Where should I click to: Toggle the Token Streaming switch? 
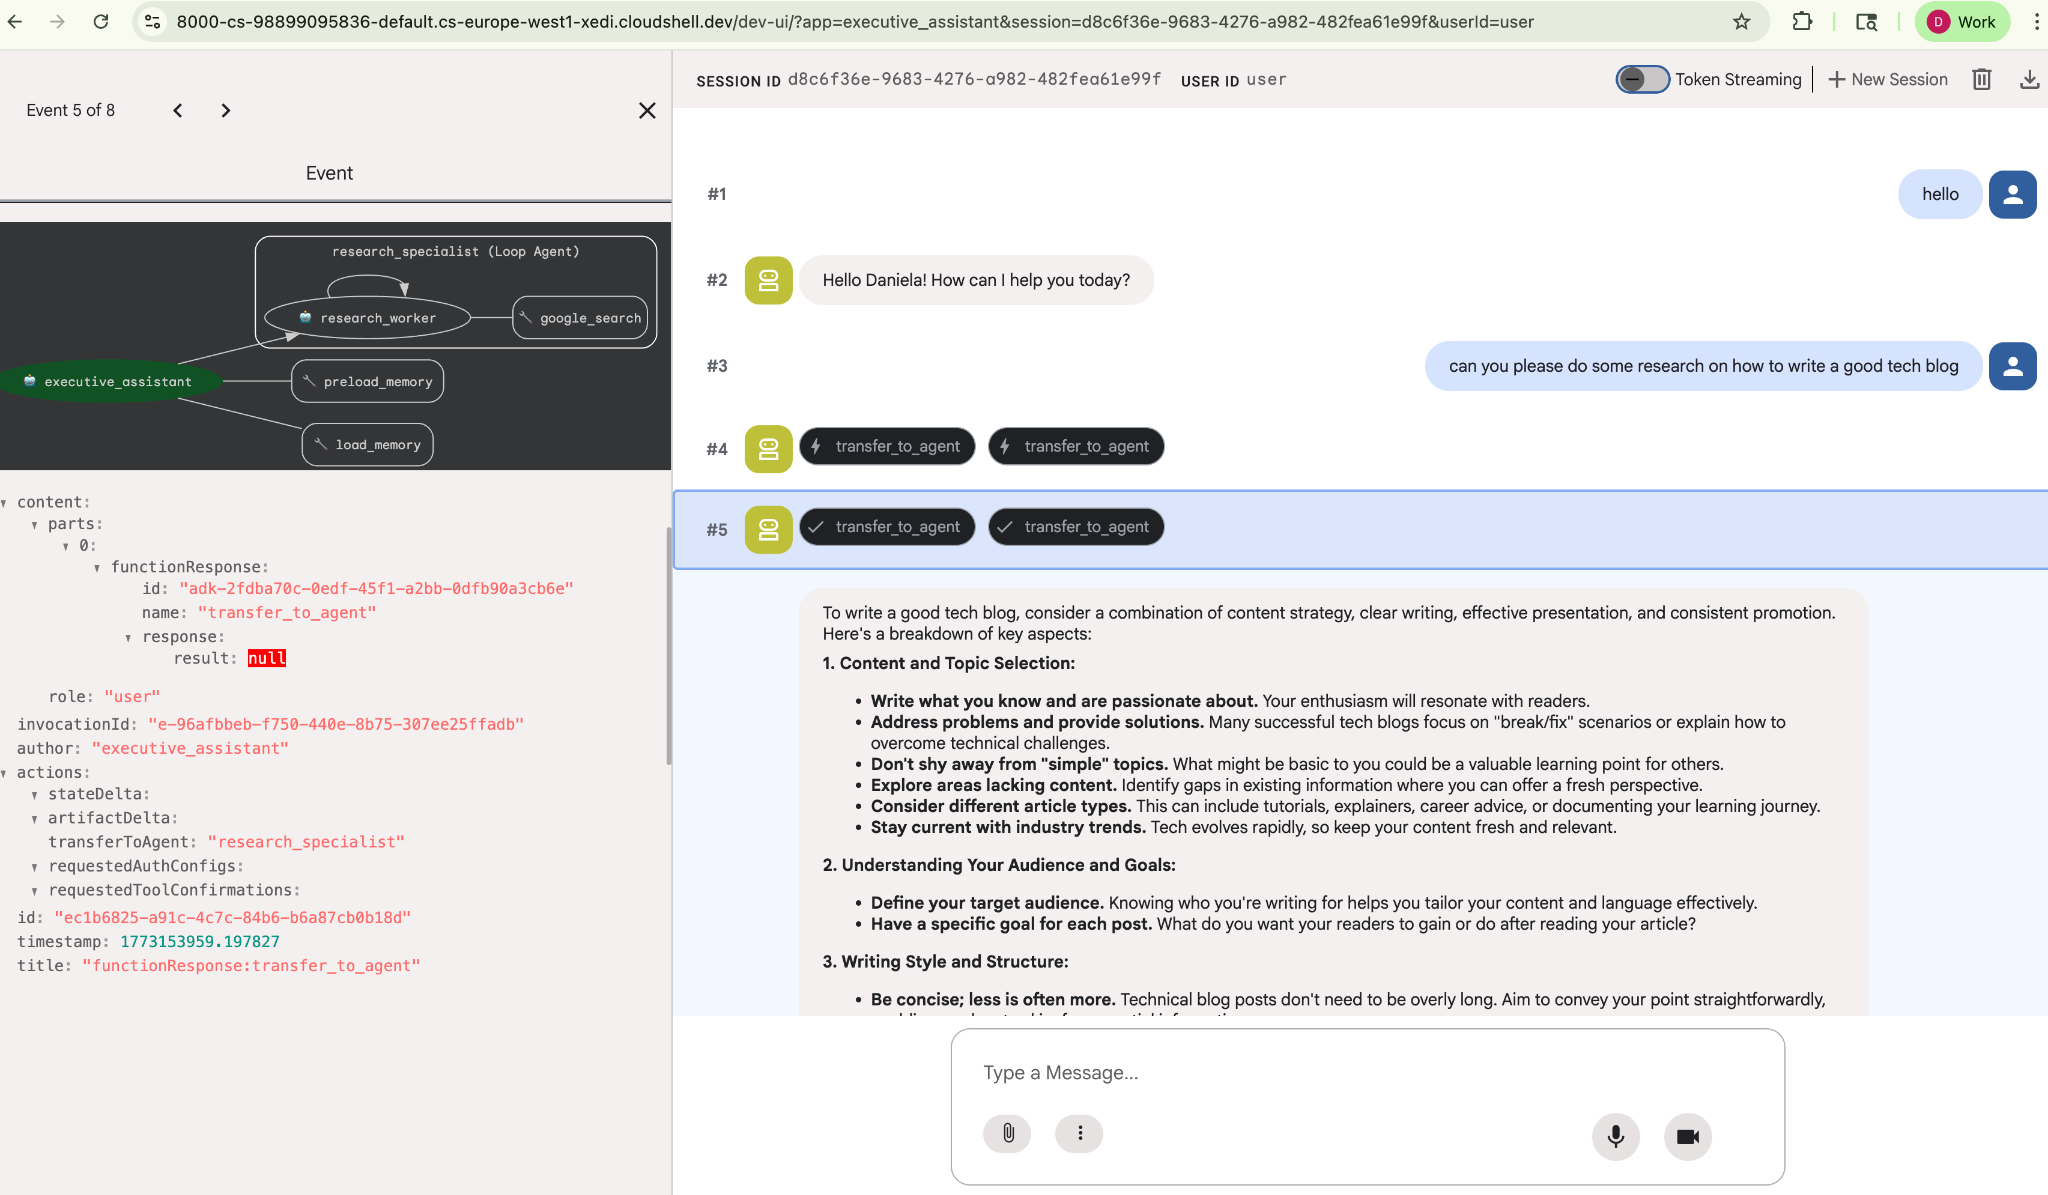pos(1641,79)
